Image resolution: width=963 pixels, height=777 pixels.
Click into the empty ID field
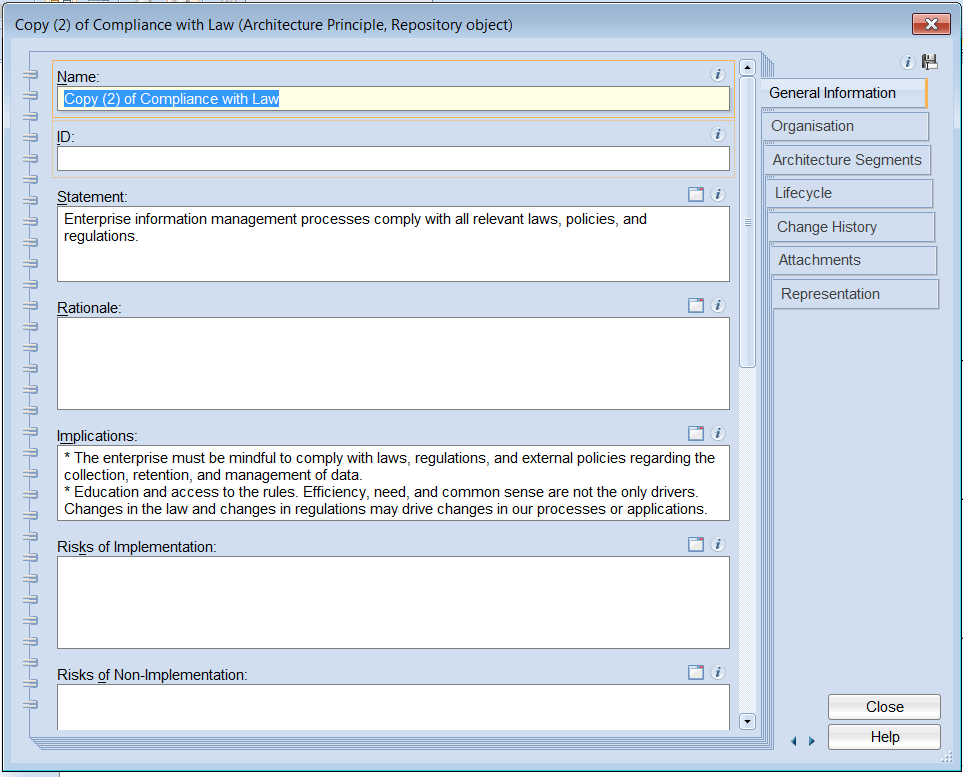[x=393, y=158]
